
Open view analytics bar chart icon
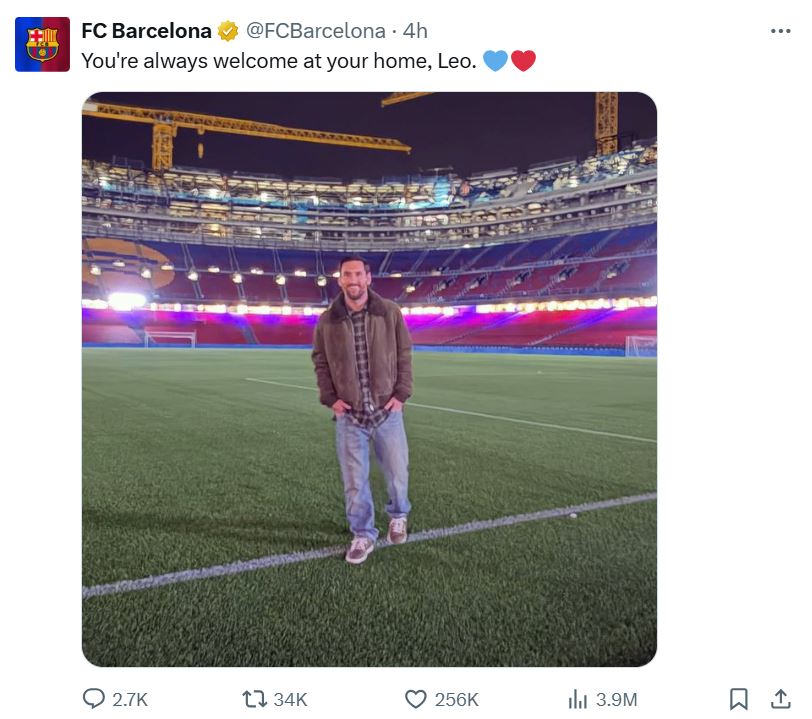click(578, 699)
